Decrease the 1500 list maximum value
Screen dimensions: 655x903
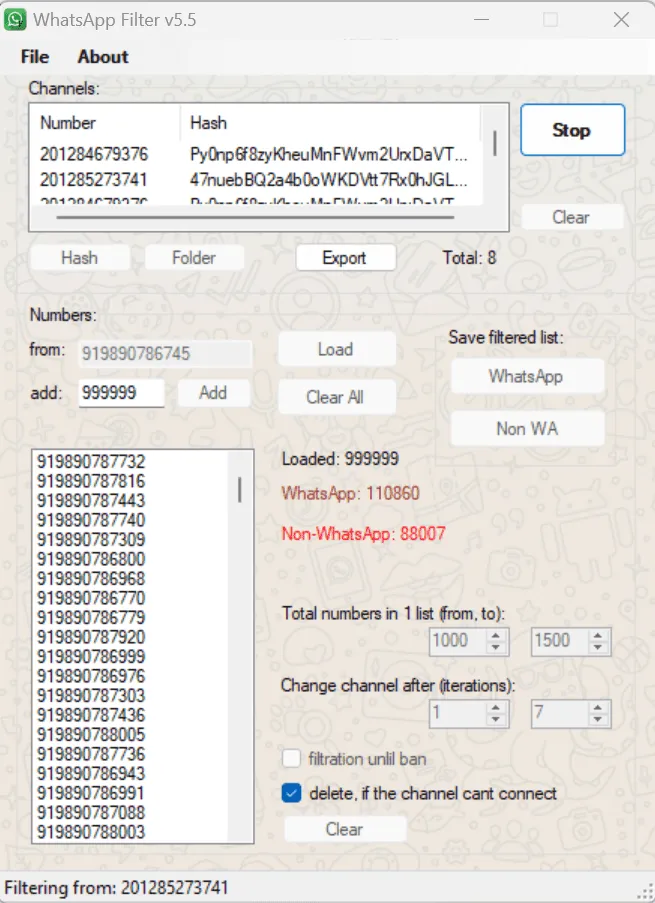click(598, 647)
